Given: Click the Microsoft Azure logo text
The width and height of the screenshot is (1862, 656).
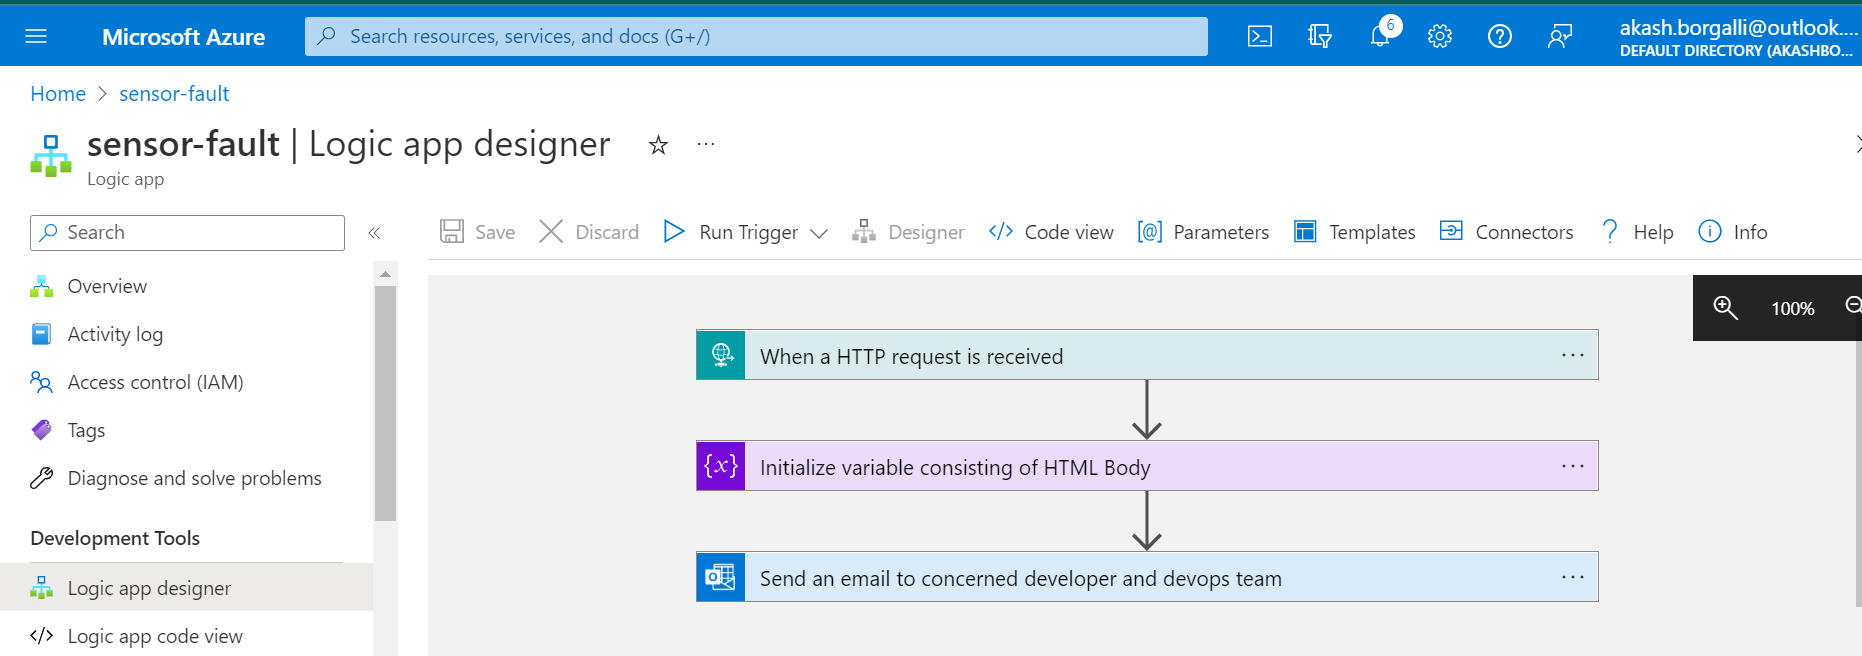Looking at the screenshot, I should [x=183, y=37].
